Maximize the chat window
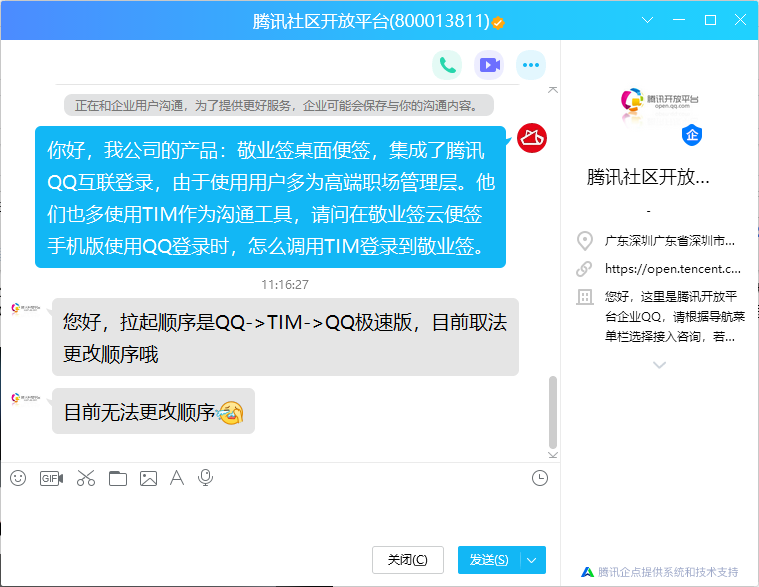759x587 pixels. (710, 20)
